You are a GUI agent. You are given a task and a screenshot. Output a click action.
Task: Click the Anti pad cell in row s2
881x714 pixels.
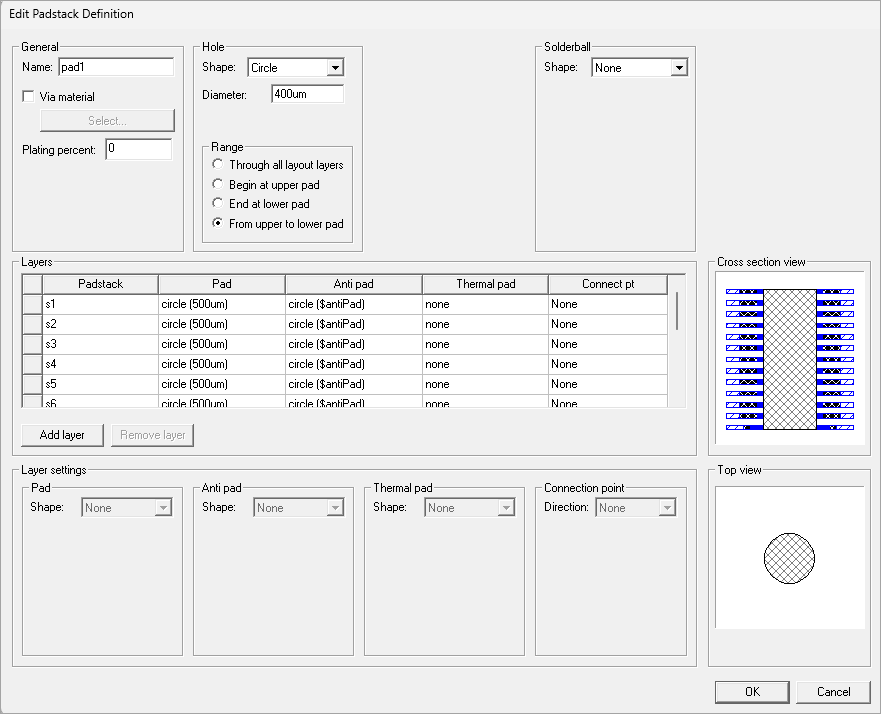click(x=354, y=324)
